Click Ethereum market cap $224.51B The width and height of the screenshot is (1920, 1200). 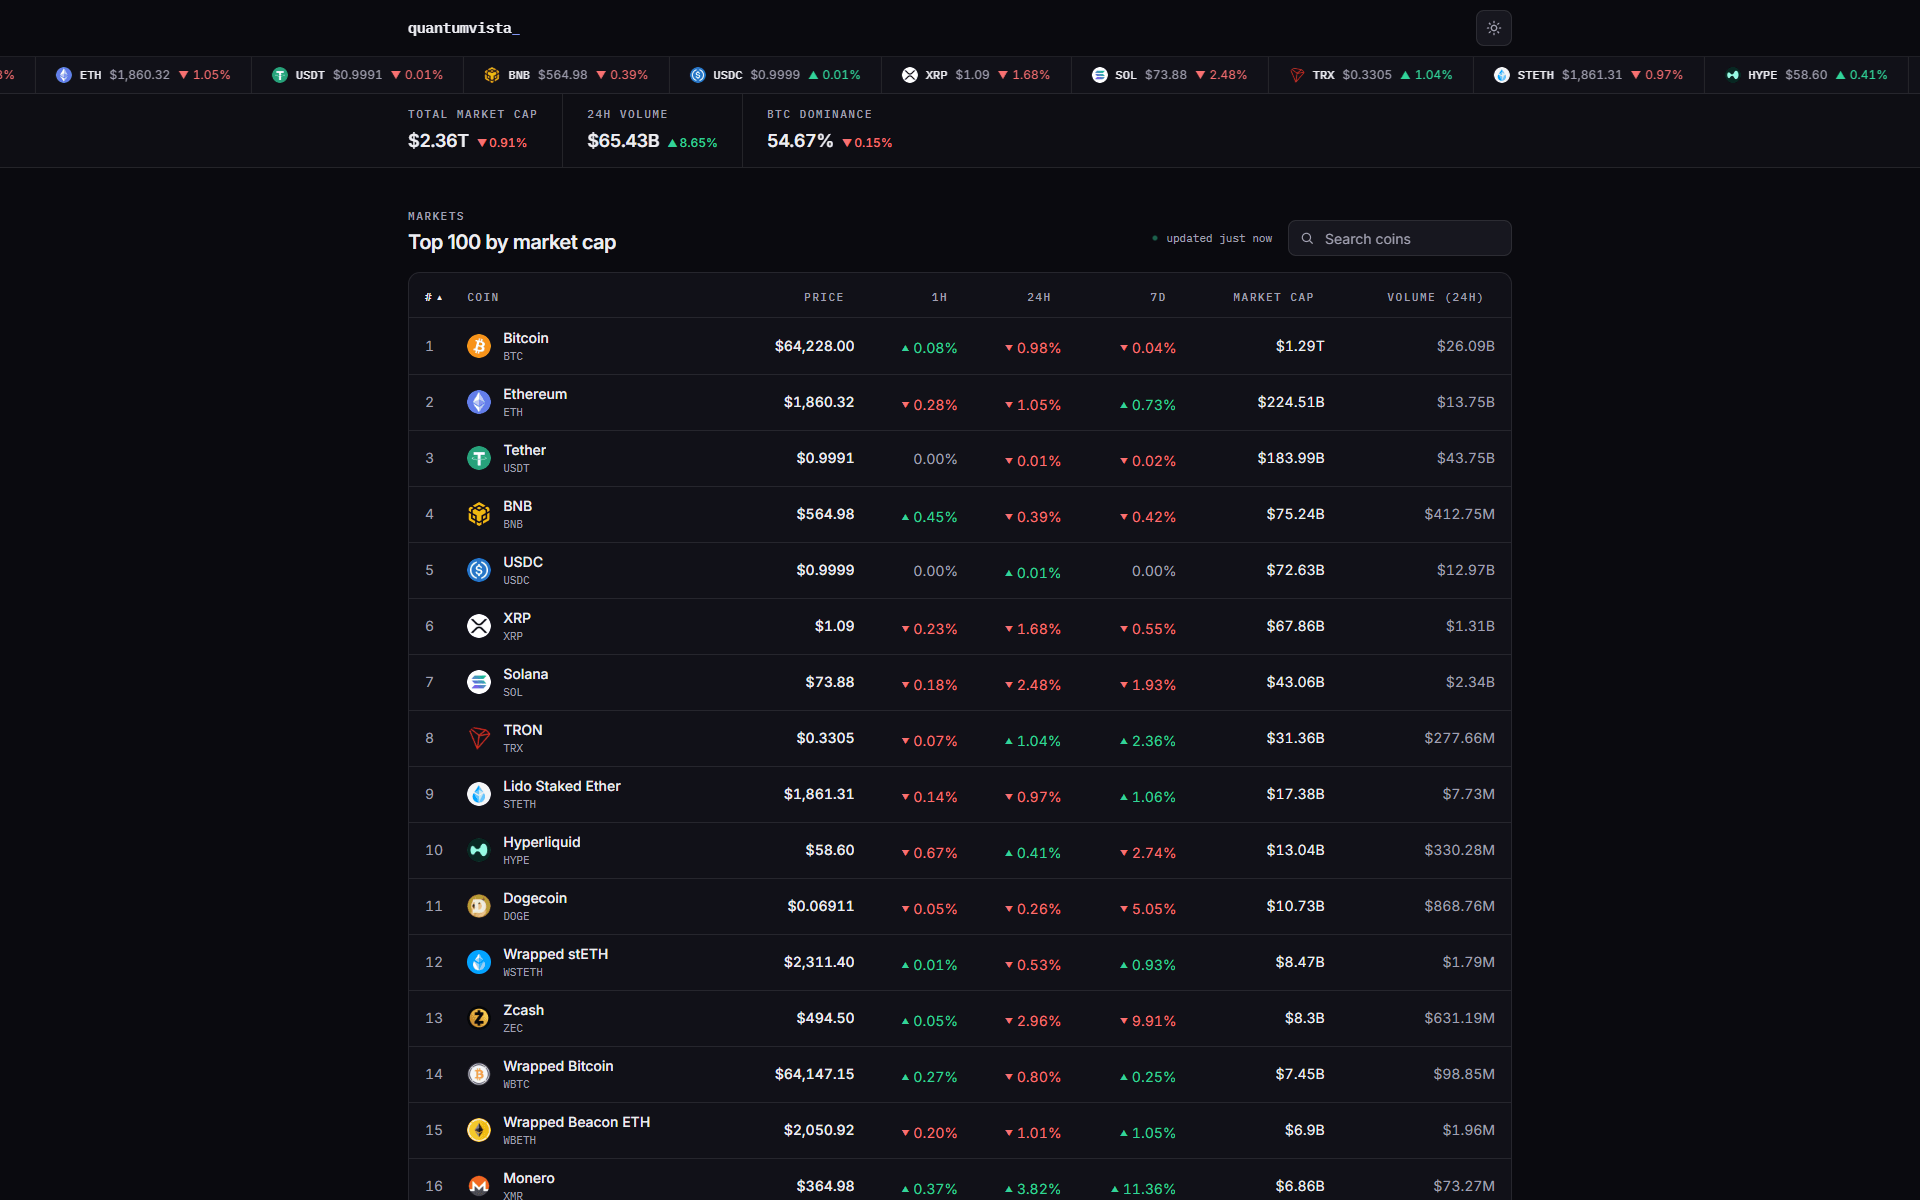point(1291,402)
